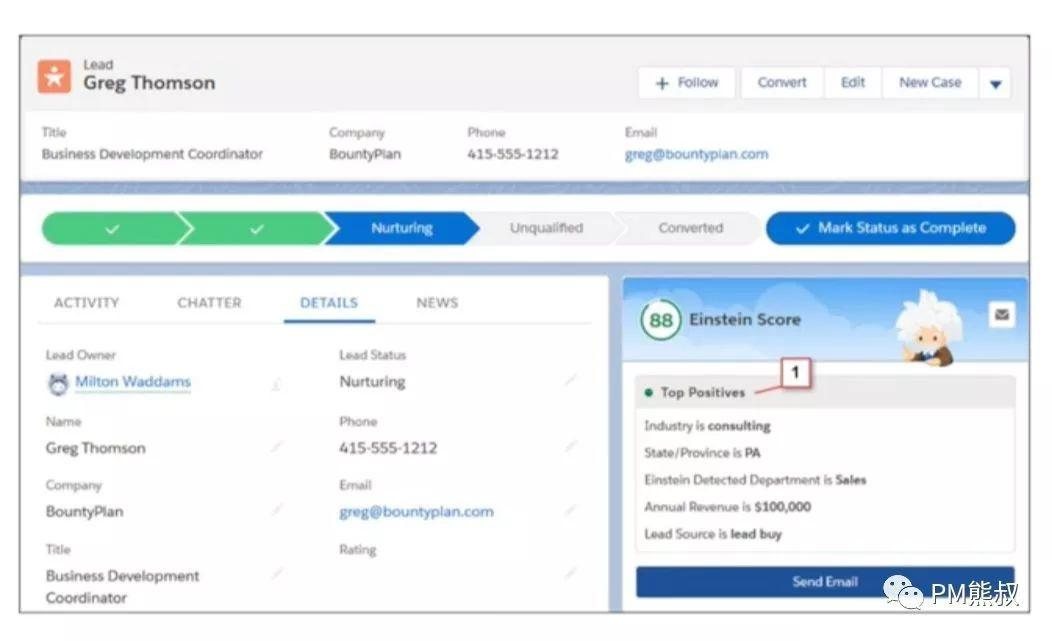Click the Einstein Score 88 badge

coord(661,320)
